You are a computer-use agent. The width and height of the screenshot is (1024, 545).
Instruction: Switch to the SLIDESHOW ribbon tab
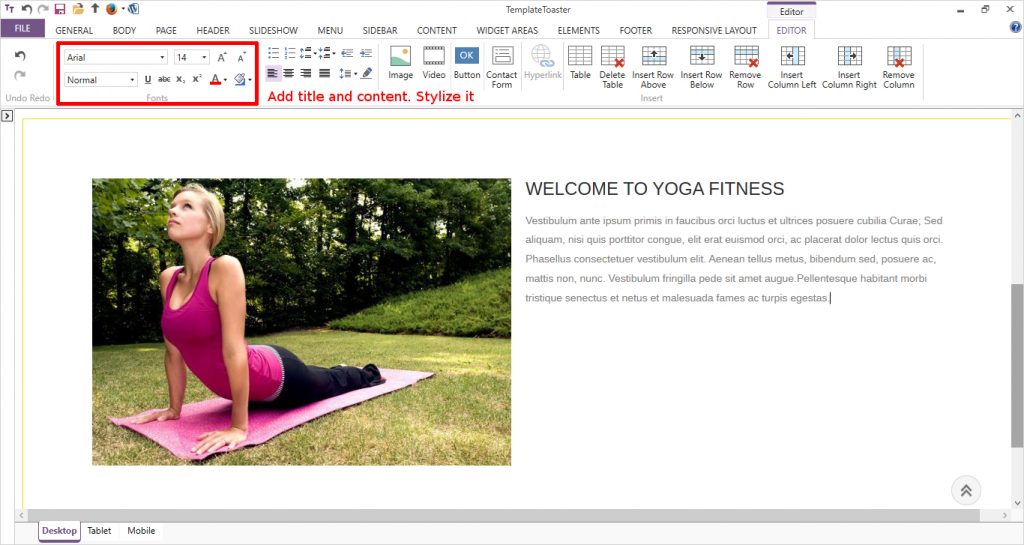click(273, 31)
